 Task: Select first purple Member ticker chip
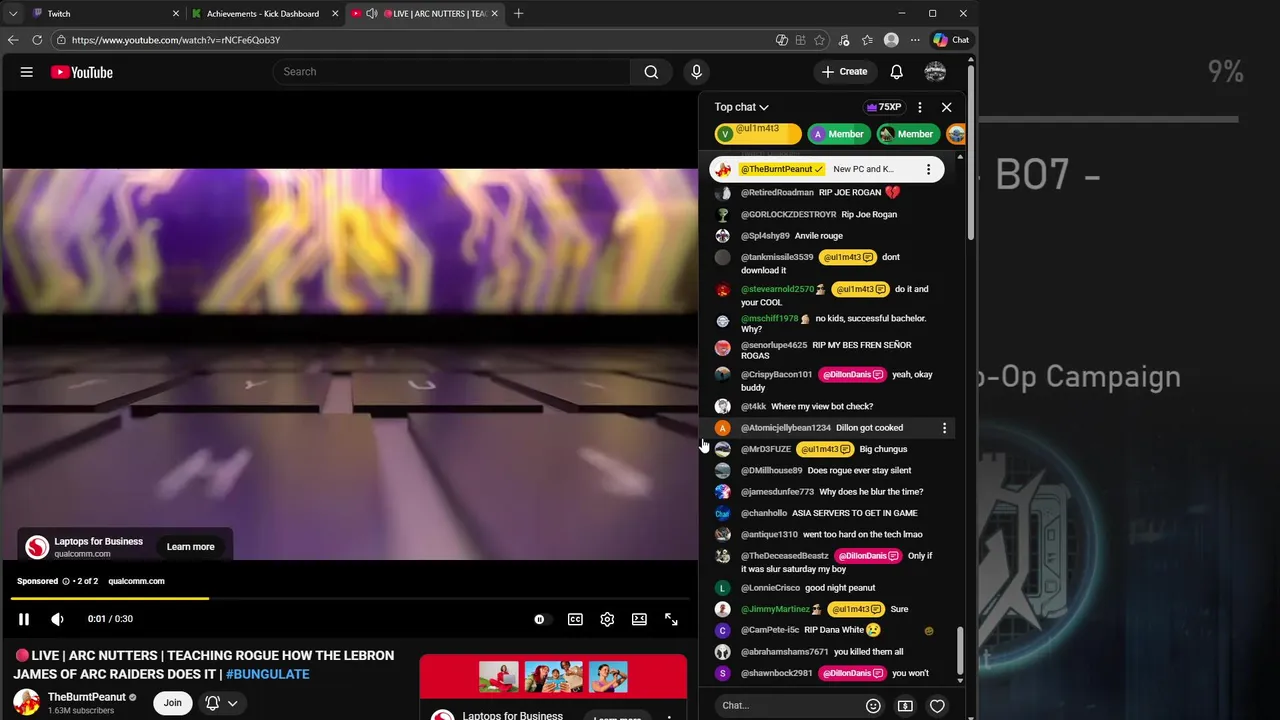click(838, 134)
